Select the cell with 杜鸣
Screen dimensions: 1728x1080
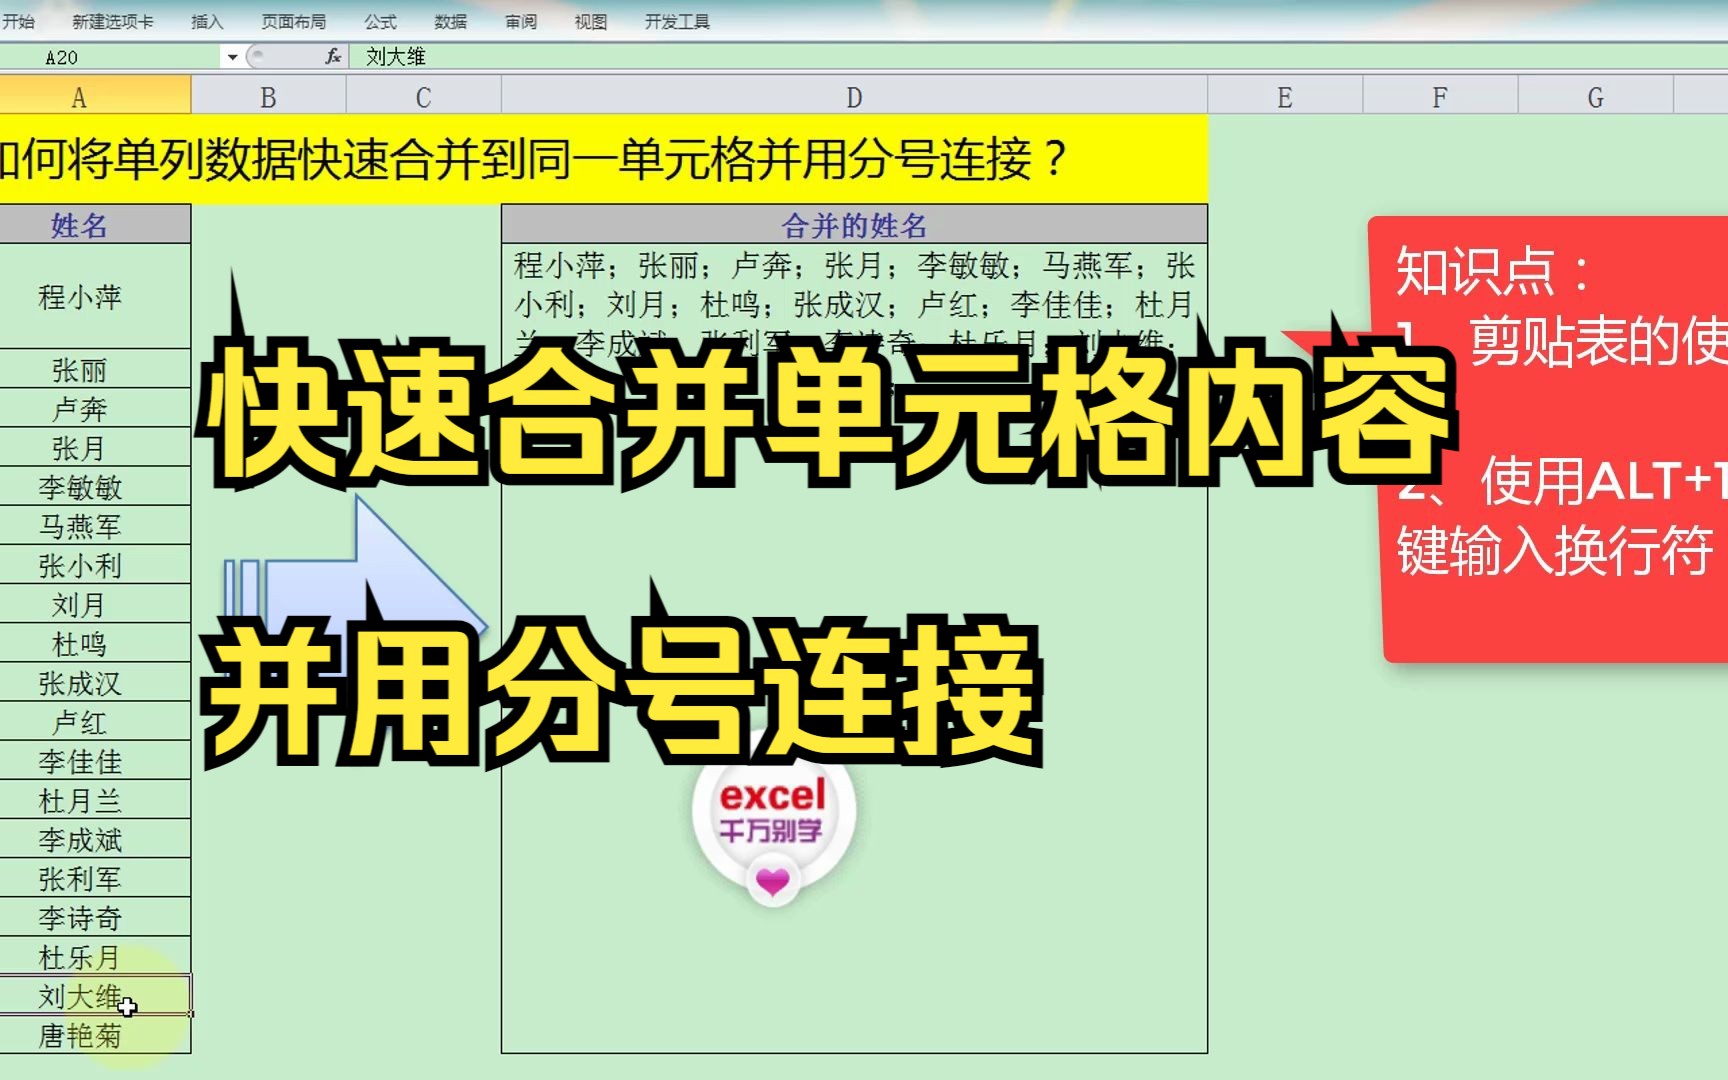point(95,643)
